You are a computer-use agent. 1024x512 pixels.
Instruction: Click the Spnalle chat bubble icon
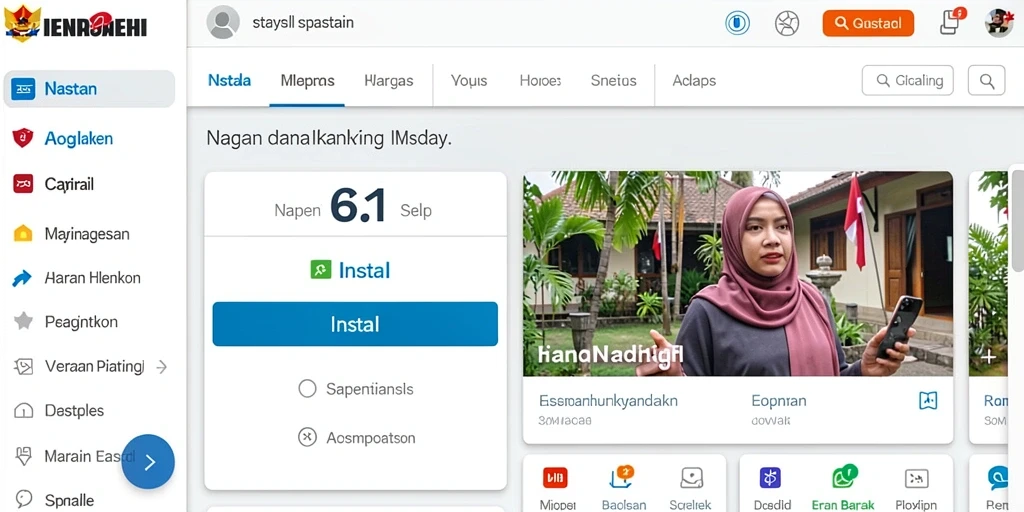24,500
